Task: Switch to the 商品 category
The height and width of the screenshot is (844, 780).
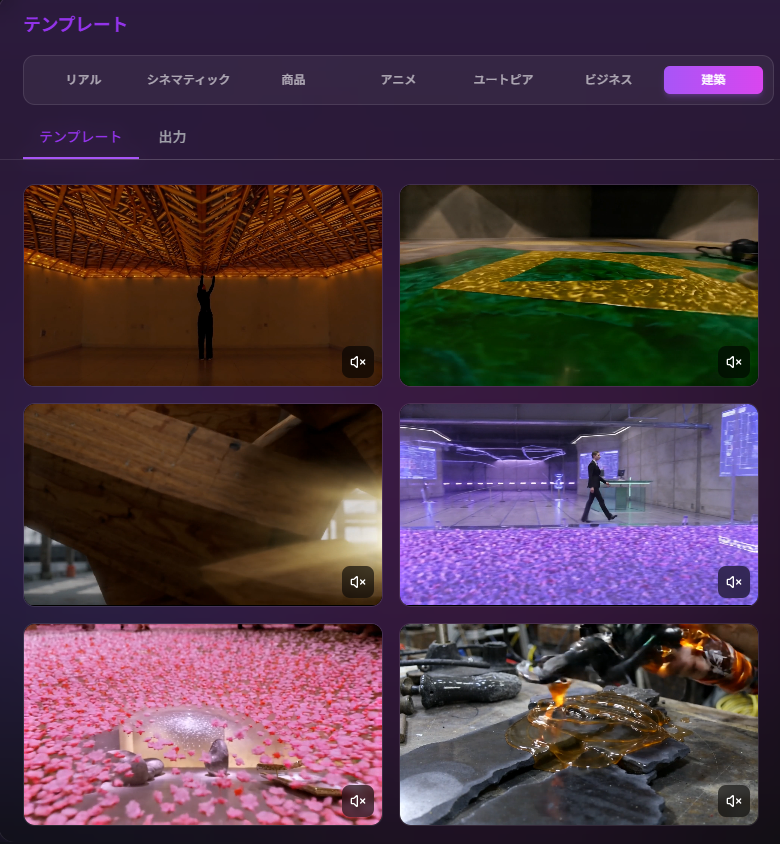Action: [293, 80]
